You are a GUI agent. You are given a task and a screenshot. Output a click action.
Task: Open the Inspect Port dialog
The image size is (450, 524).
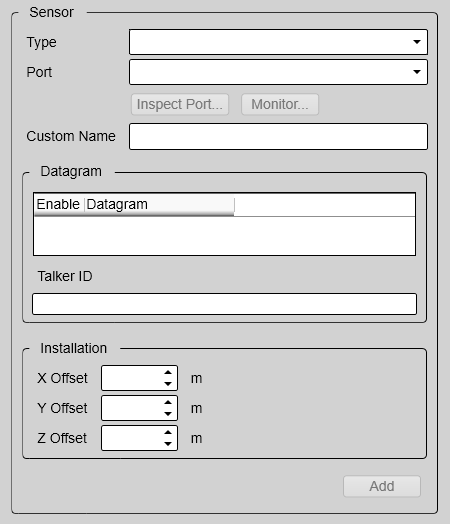(180, 104)
